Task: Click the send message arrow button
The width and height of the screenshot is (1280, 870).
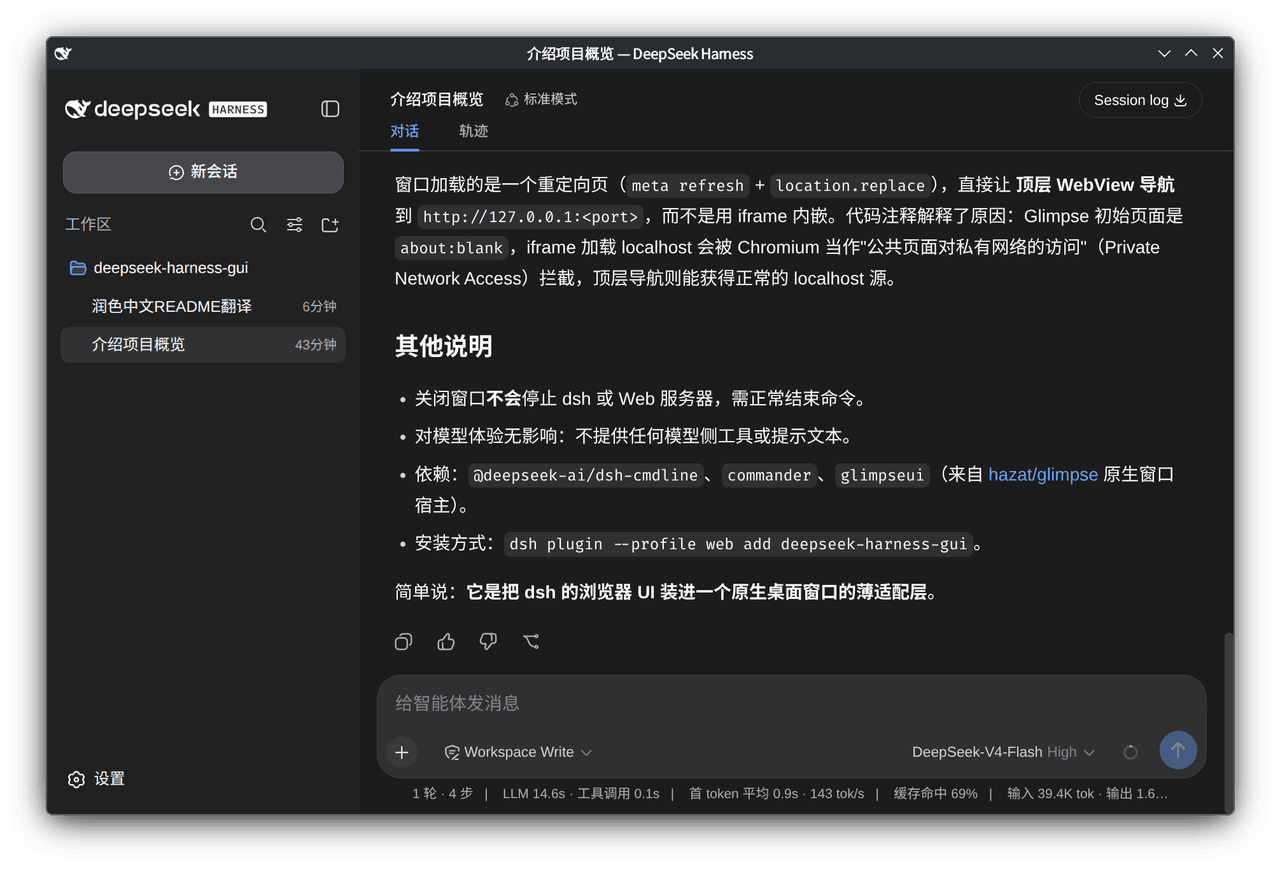Action: pos(1178,750)
